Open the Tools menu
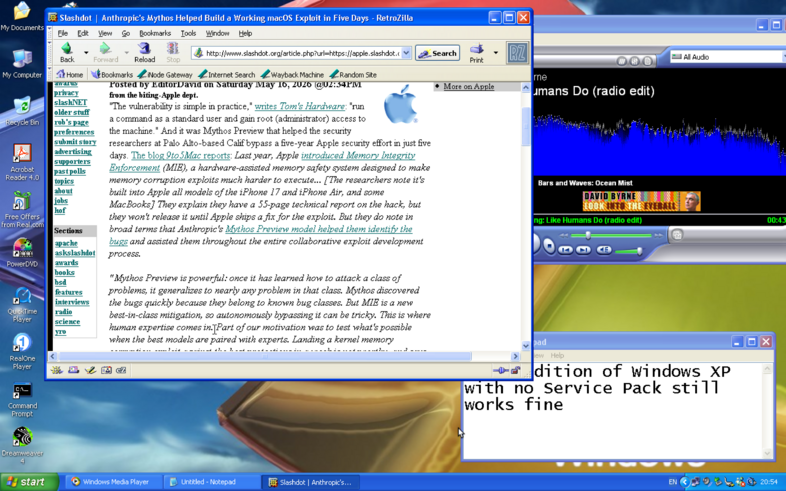 point(188,33)
